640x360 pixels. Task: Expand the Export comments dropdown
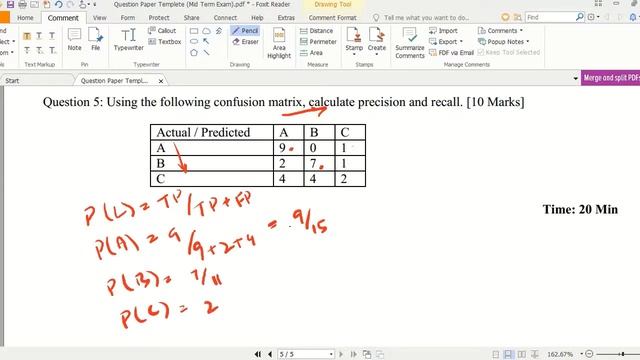(x=461, y=42)
